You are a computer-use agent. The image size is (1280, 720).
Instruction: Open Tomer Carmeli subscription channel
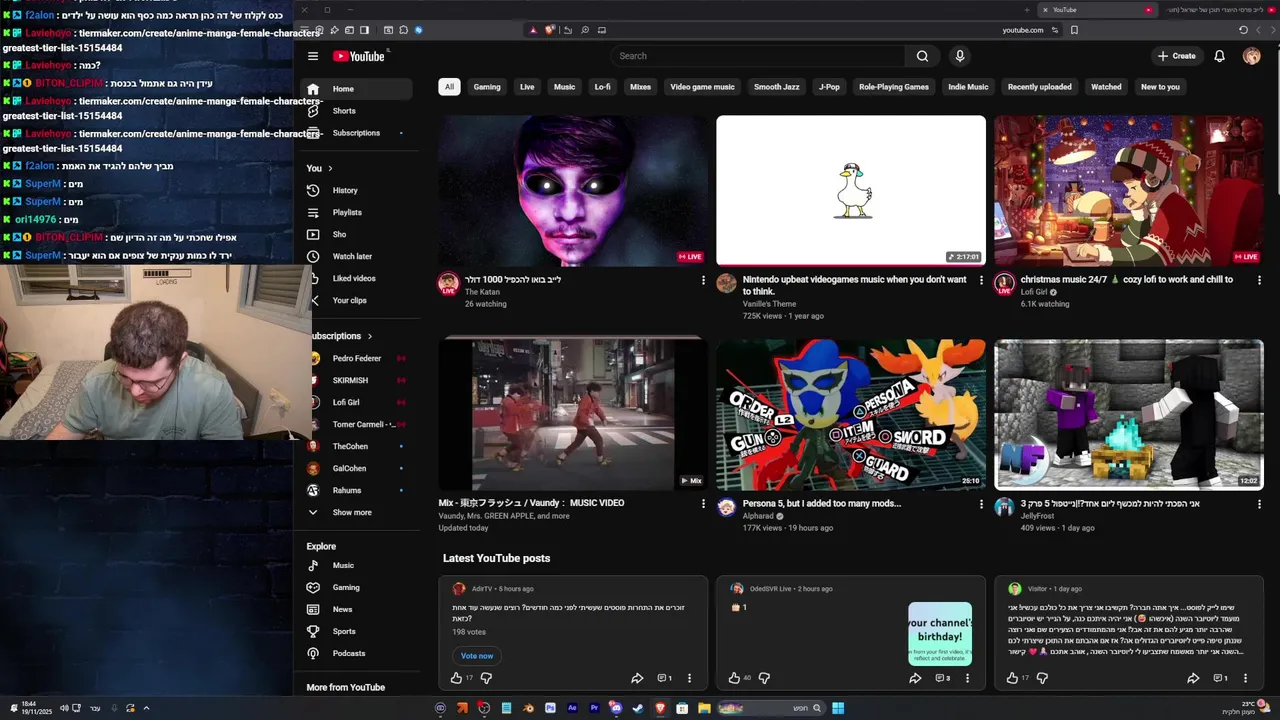pos(357,424)
